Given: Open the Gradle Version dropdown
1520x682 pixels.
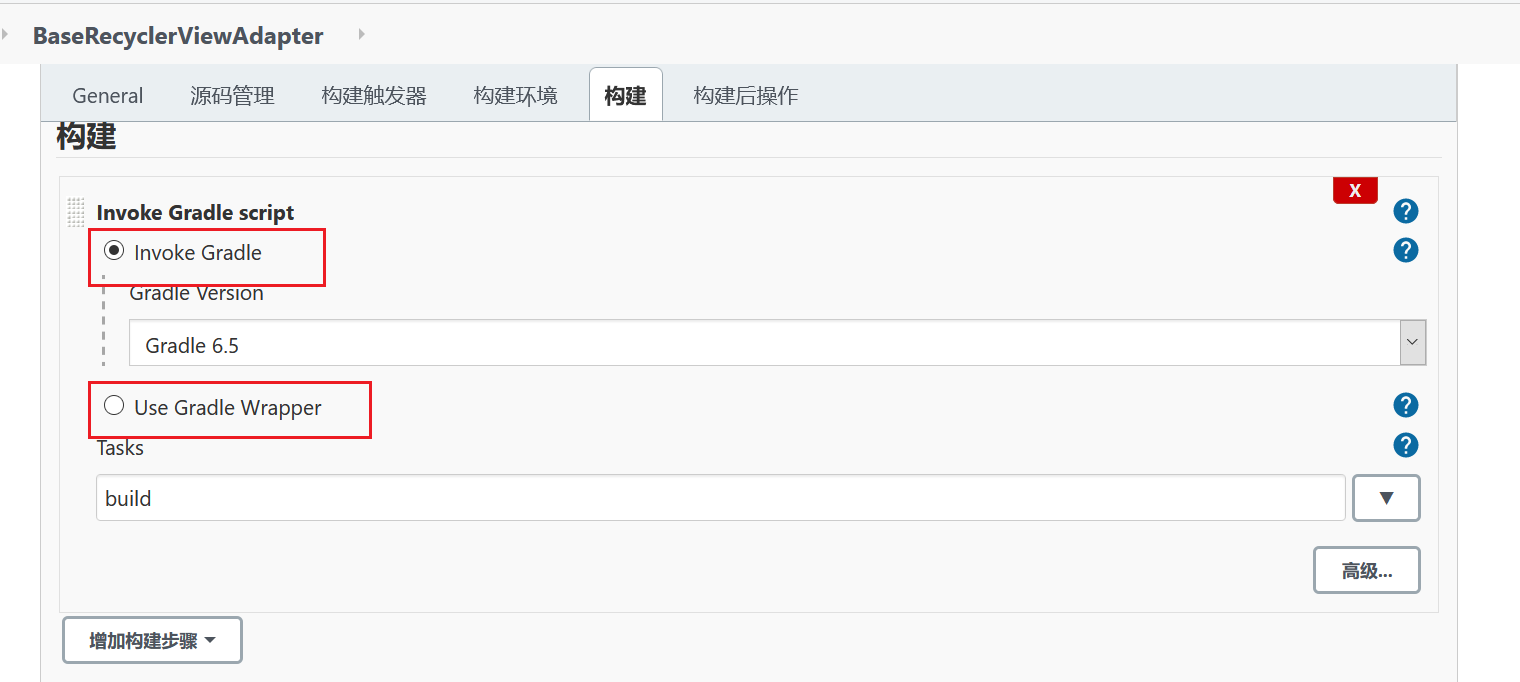Looking at the screenshot, I should pyautogui.click(x=1412, y=341).
